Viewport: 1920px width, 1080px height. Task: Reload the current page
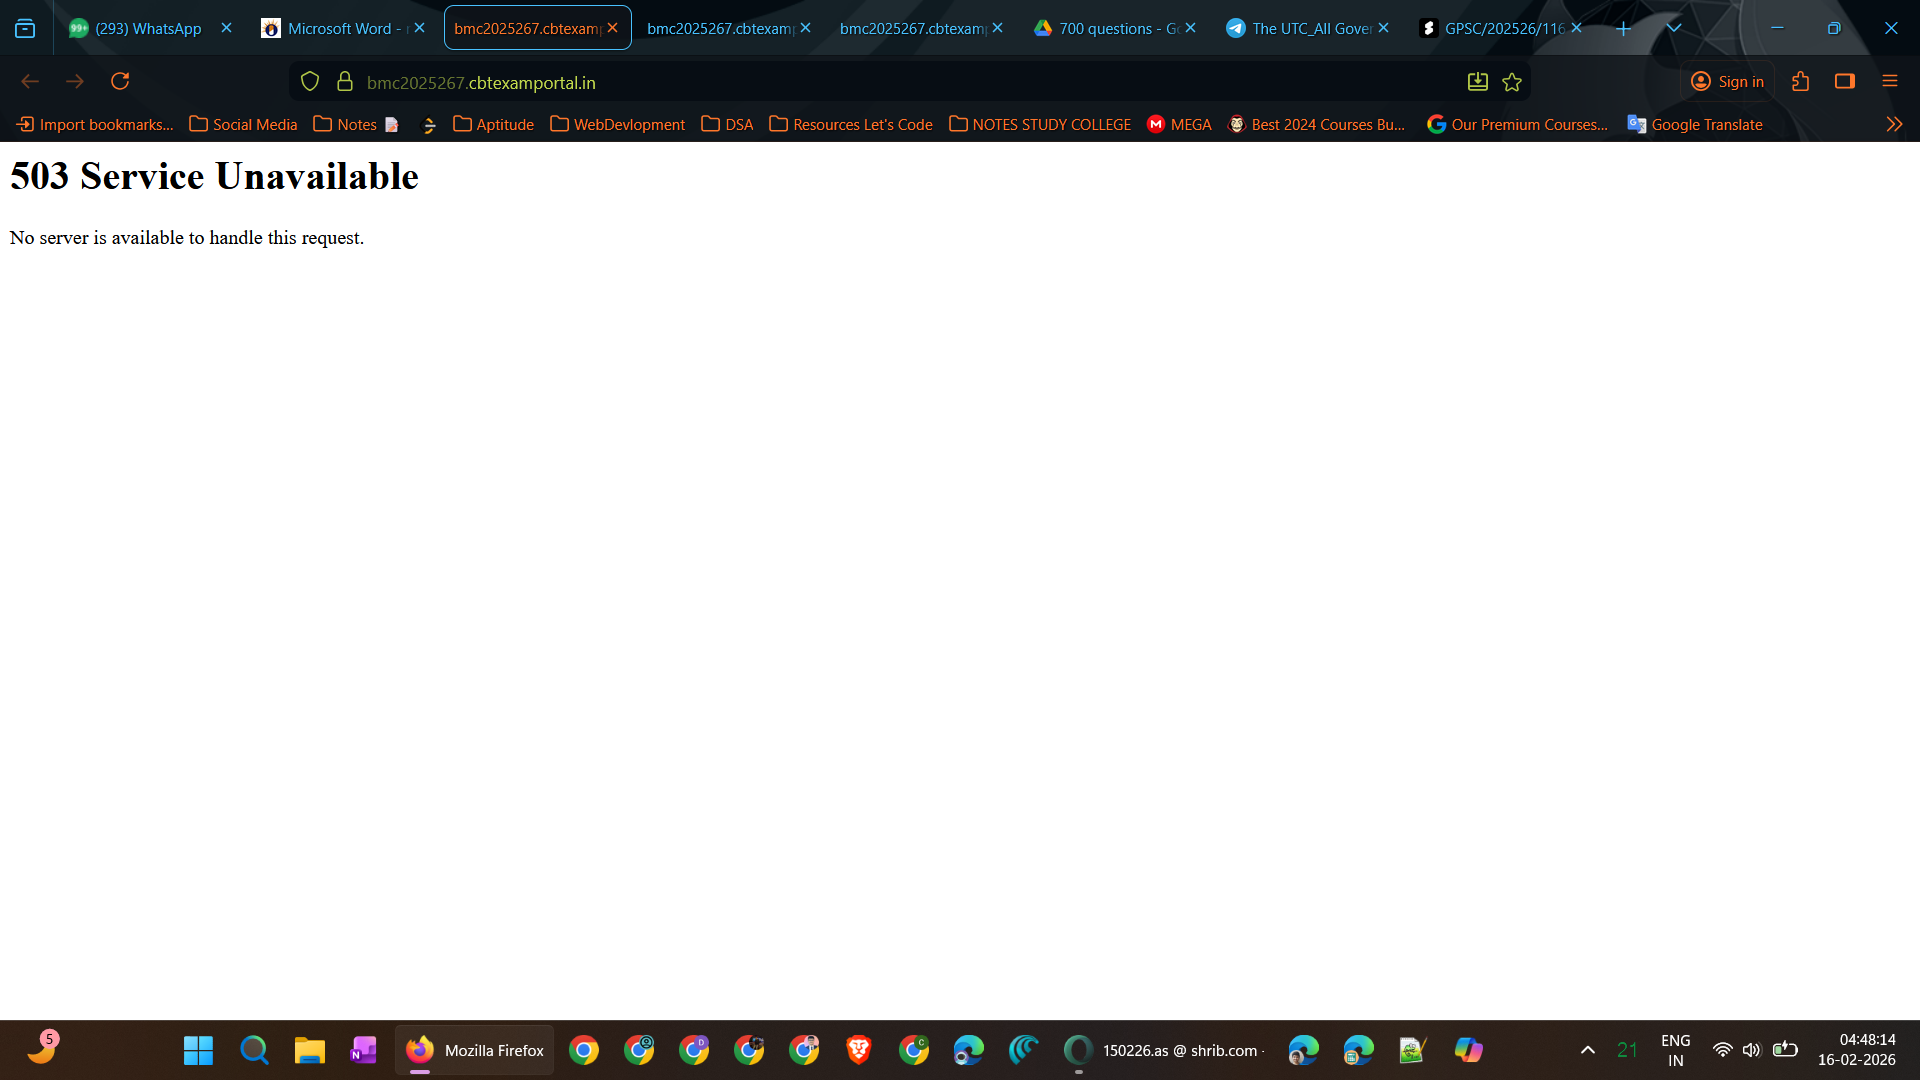click(120, 82)
